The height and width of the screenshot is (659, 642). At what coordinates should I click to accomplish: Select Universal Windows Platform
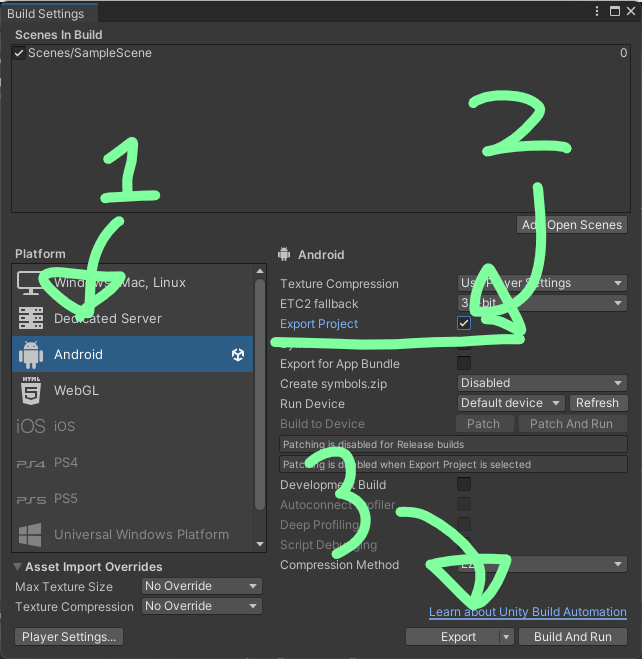pyautogui.click(x=132, y=534)
